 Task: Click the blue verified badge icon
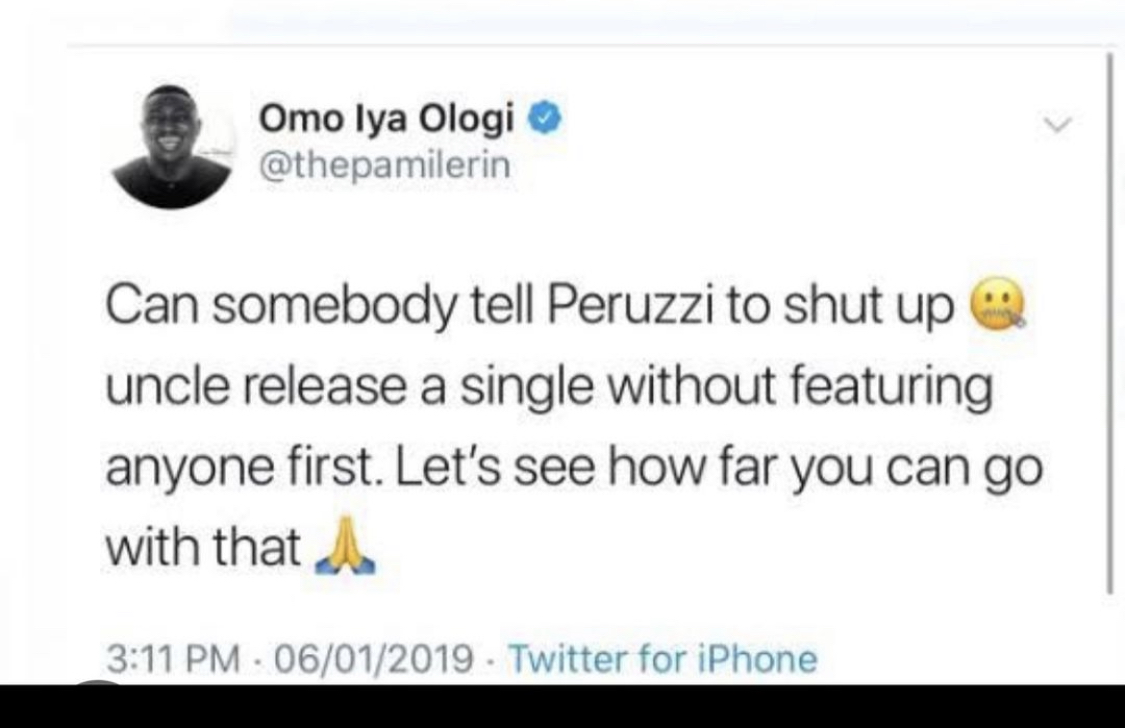(x=541, y=120)
